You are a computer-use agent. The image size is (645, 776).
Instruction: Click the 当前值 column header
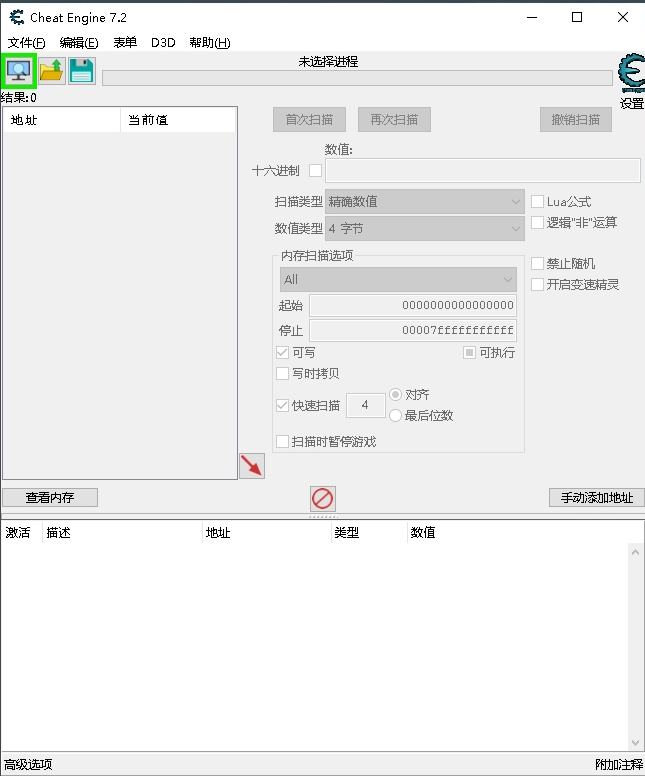click(178, 120)
